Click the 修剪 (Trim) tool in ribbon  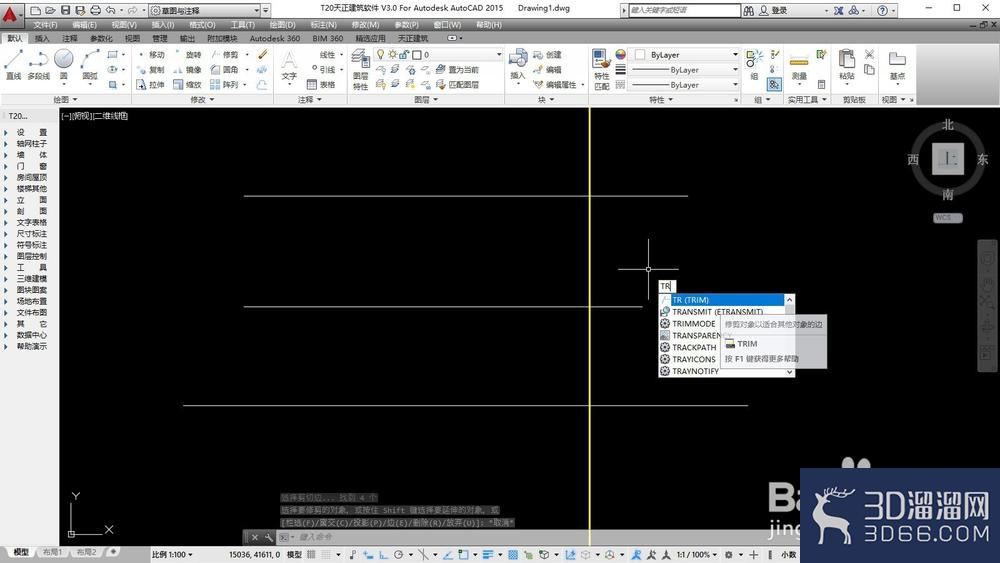(225, 55)
